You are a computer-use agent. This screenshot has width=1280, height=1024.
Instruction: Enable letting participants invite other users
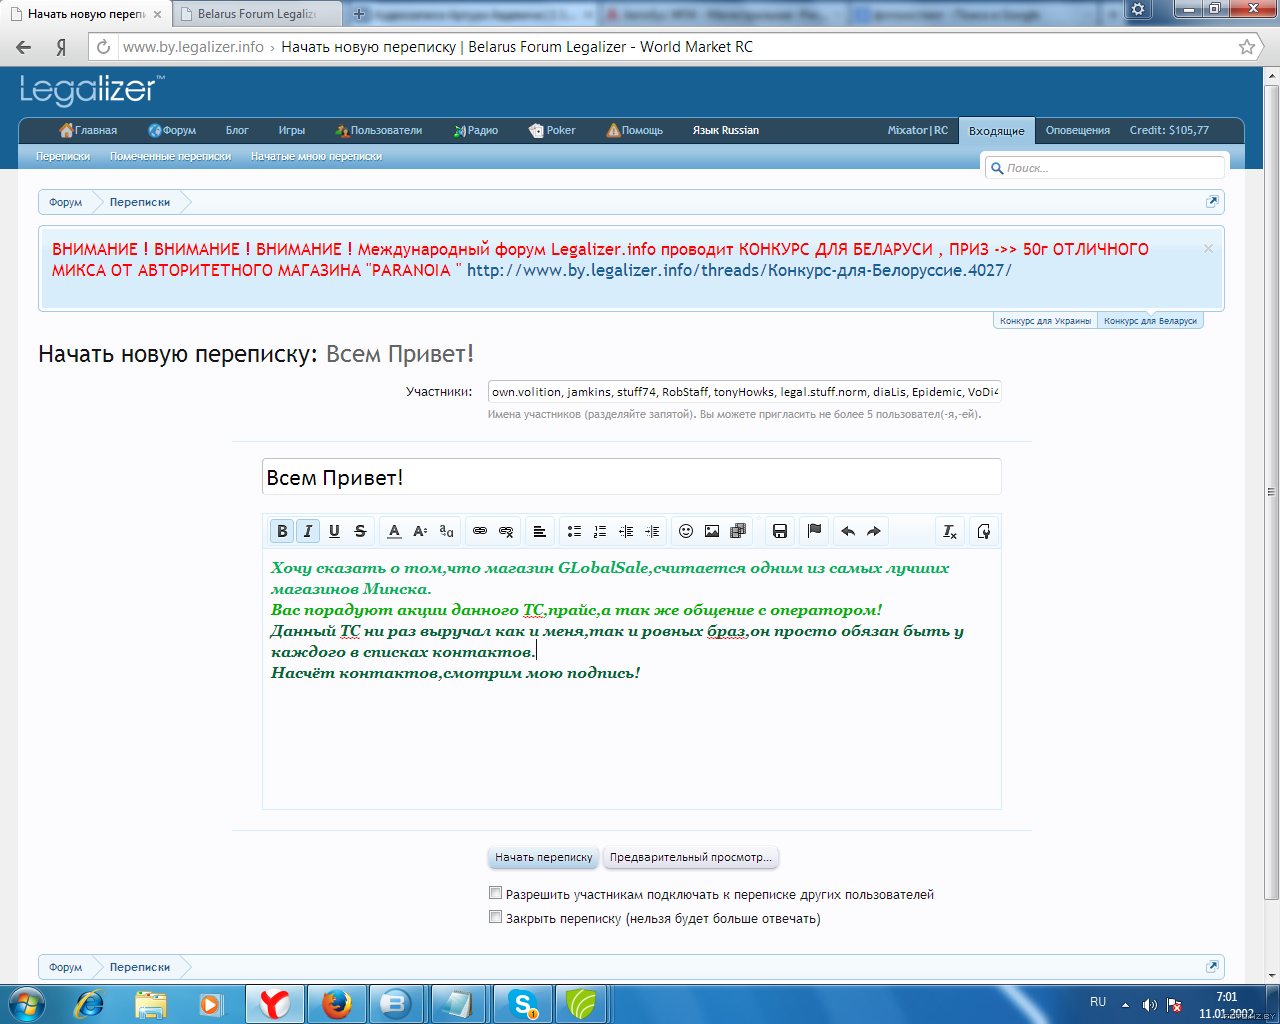tap(495, 893)
